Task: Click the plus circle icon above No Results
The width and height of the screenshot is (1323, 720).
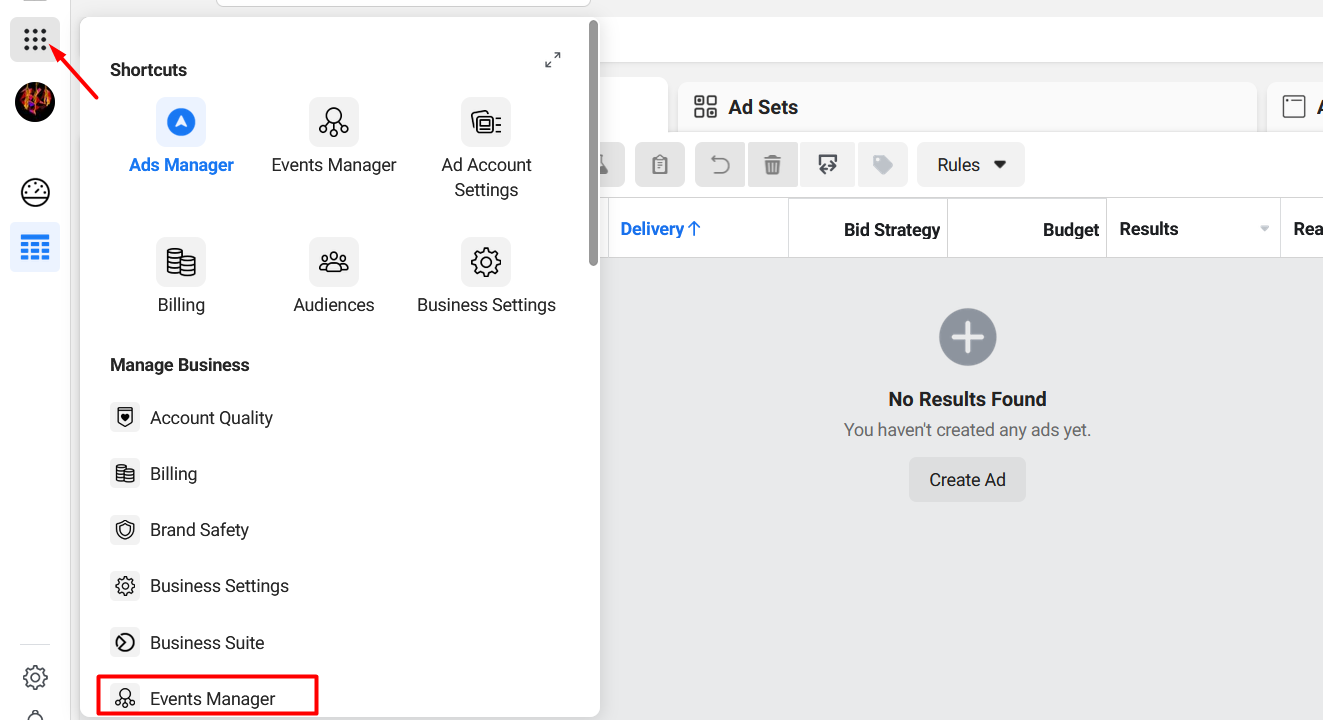Action: tap(967, 337)
